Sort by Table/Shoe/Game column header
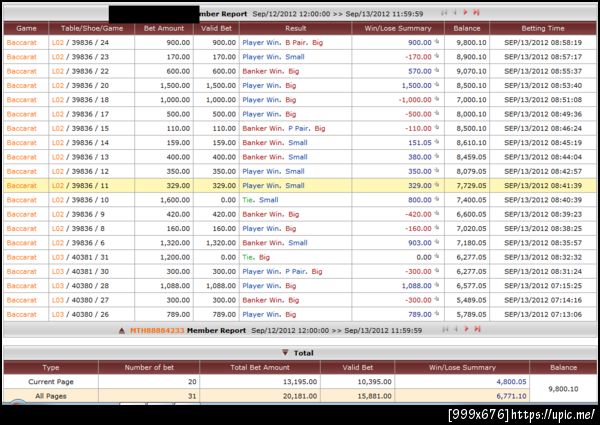600x425 pixels. 92,28
